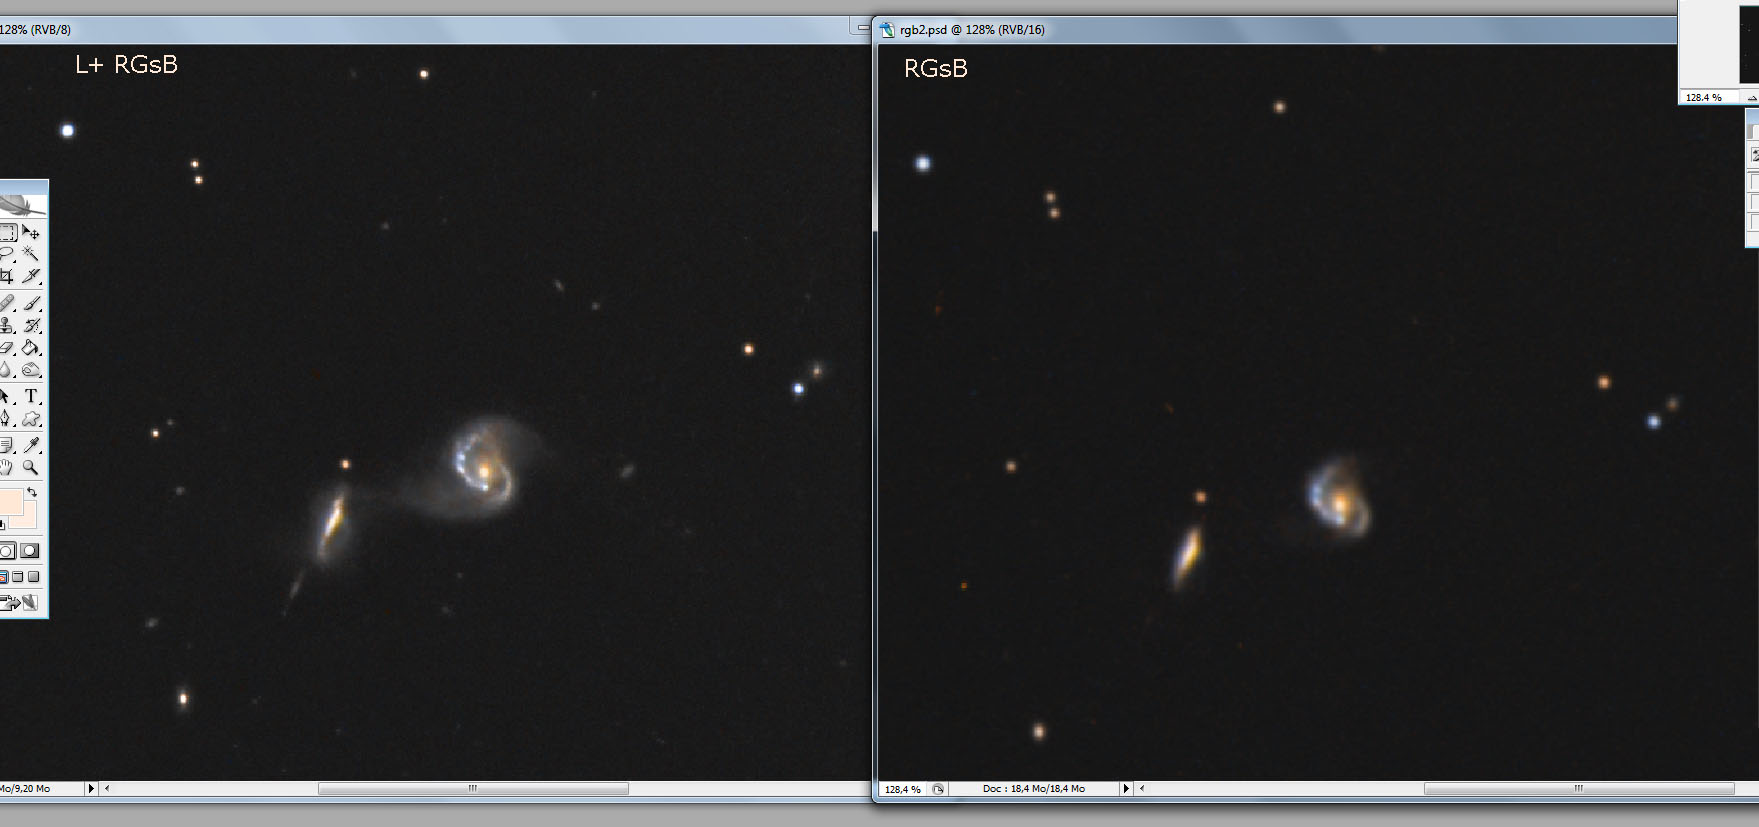Choose full screen mode with menu bar

tap(18, 577)
